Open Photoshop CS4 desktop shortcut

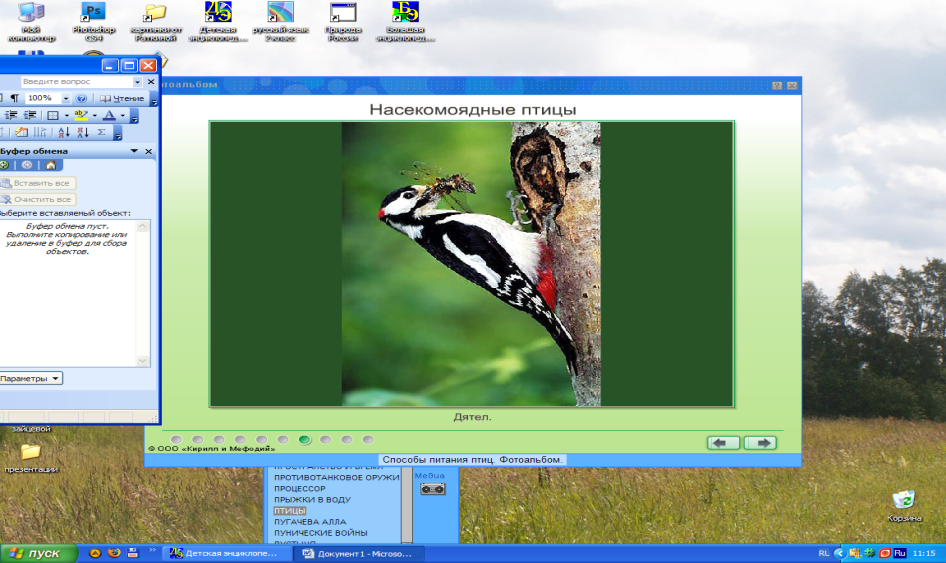tap(94, 22)
